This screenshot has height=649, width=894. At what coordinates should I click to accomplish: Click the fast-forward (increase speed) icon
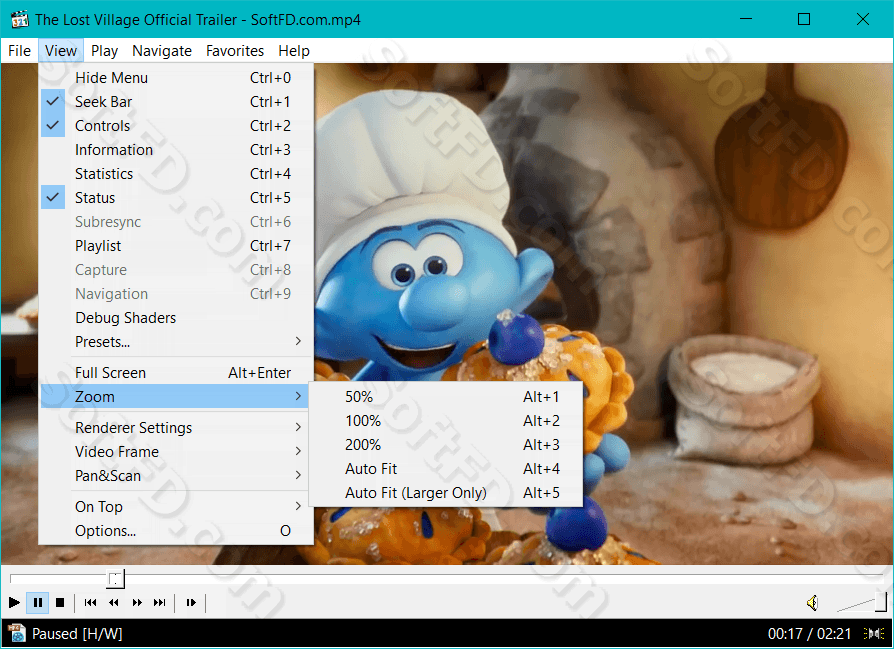[137, 602]
